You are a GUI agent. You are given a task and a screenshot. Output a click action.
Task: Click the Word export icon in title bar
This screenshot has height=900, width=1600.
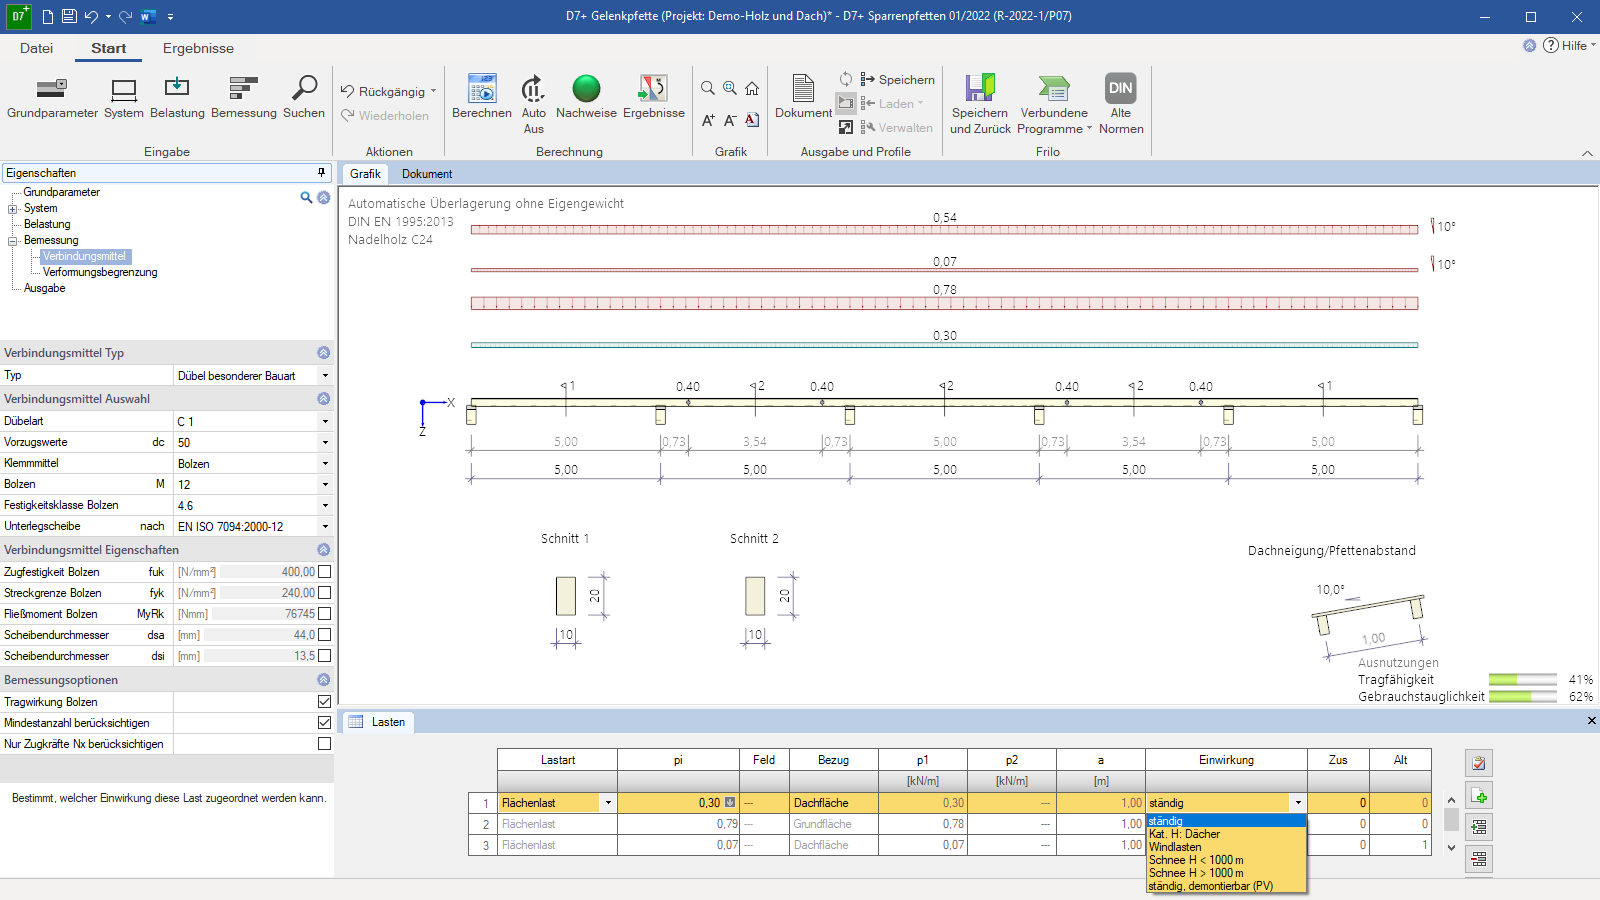click(x=148, y=16)
